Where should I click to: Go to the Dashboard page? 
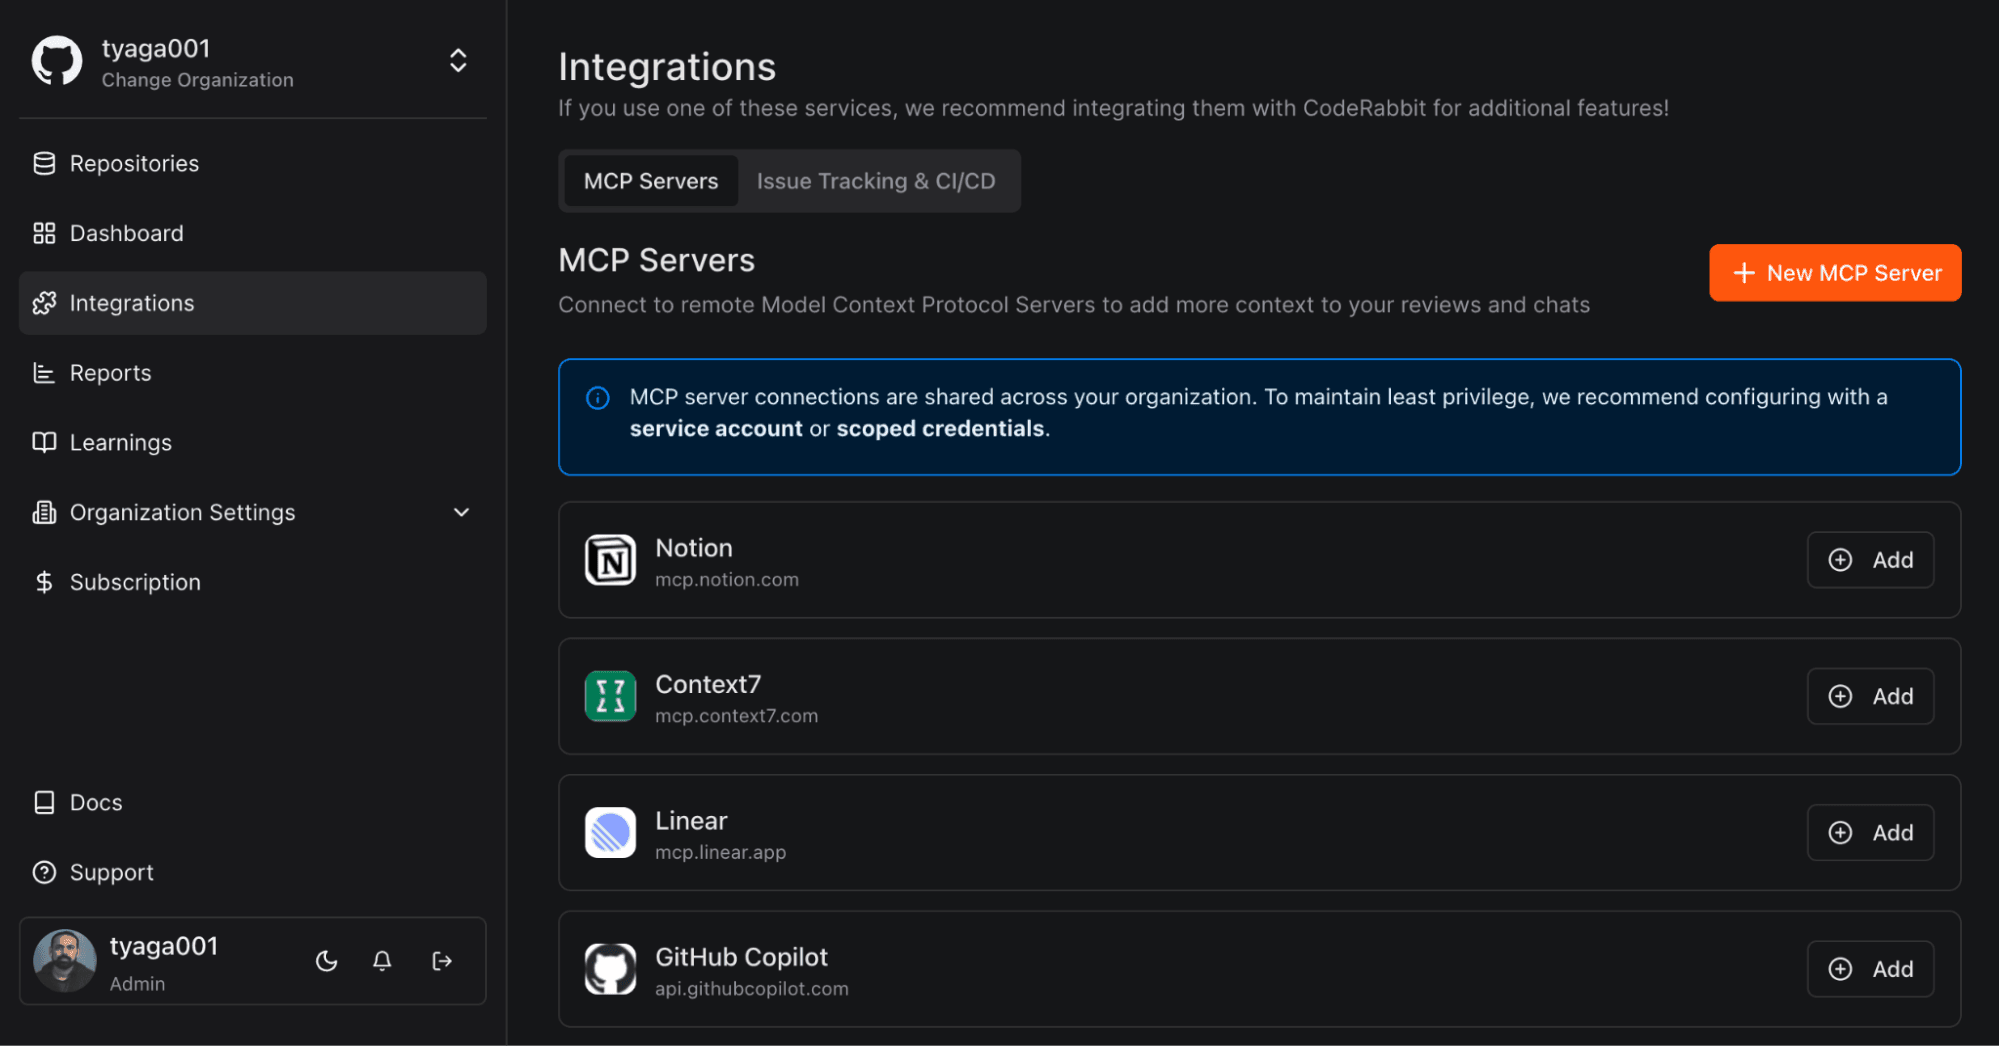tap(126, 233)
